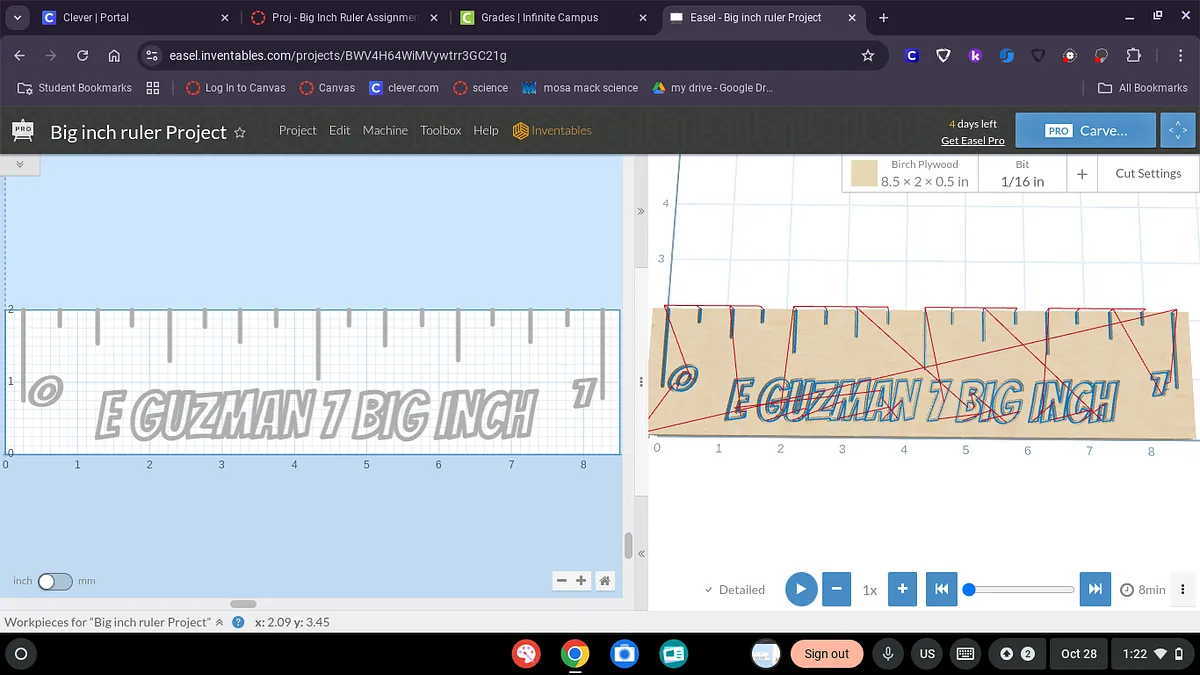The width and height of the screenshot is (1200, 675).
Task: Rewind simulation to the start
Action: point(941,589)
